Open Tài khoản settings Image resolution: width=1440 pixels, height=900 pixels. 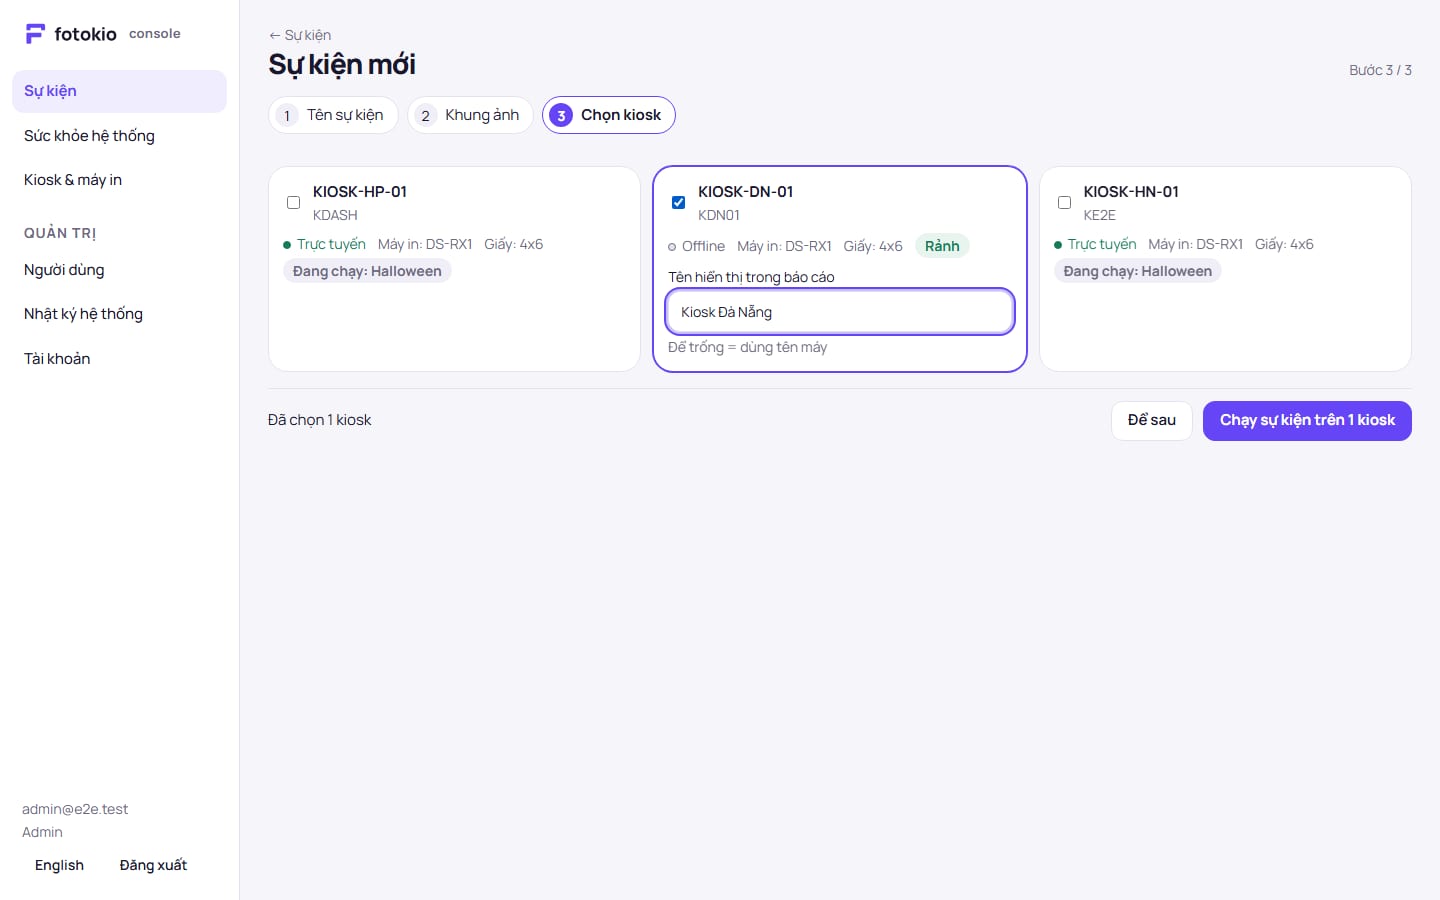119,359
